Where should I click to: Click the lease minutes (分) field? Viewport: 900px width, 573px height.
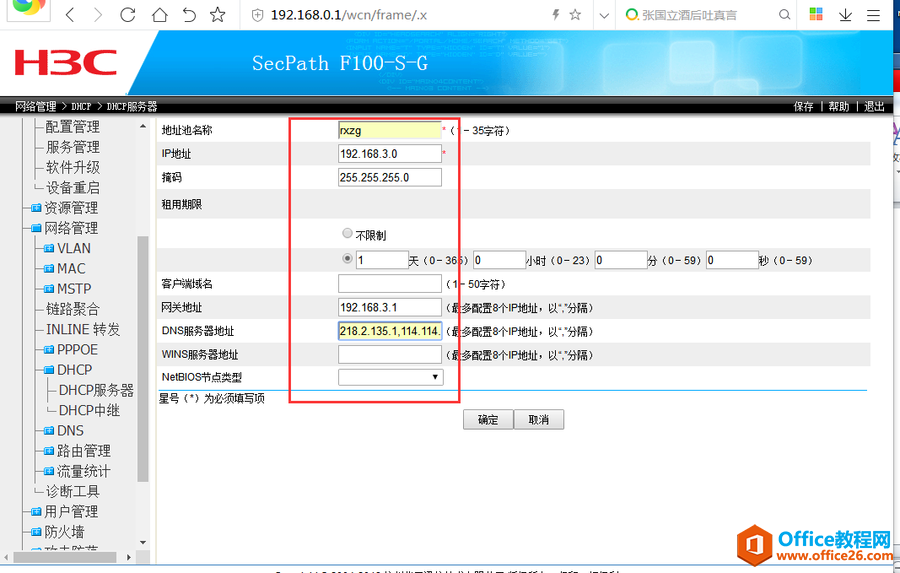[621, 260]
